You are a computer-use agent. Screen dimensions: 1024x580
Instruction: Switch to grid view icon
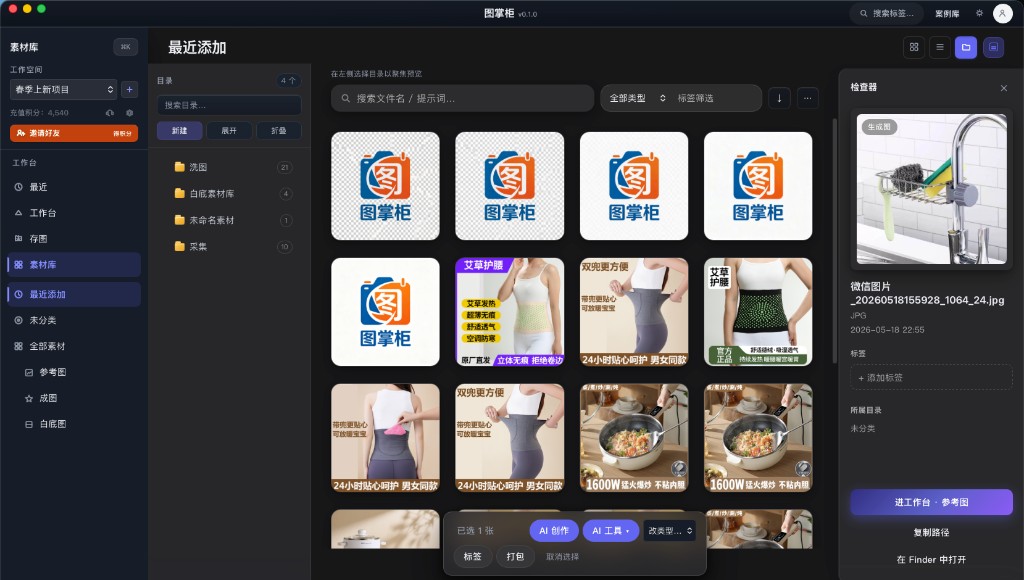click(x=914, y=47)
